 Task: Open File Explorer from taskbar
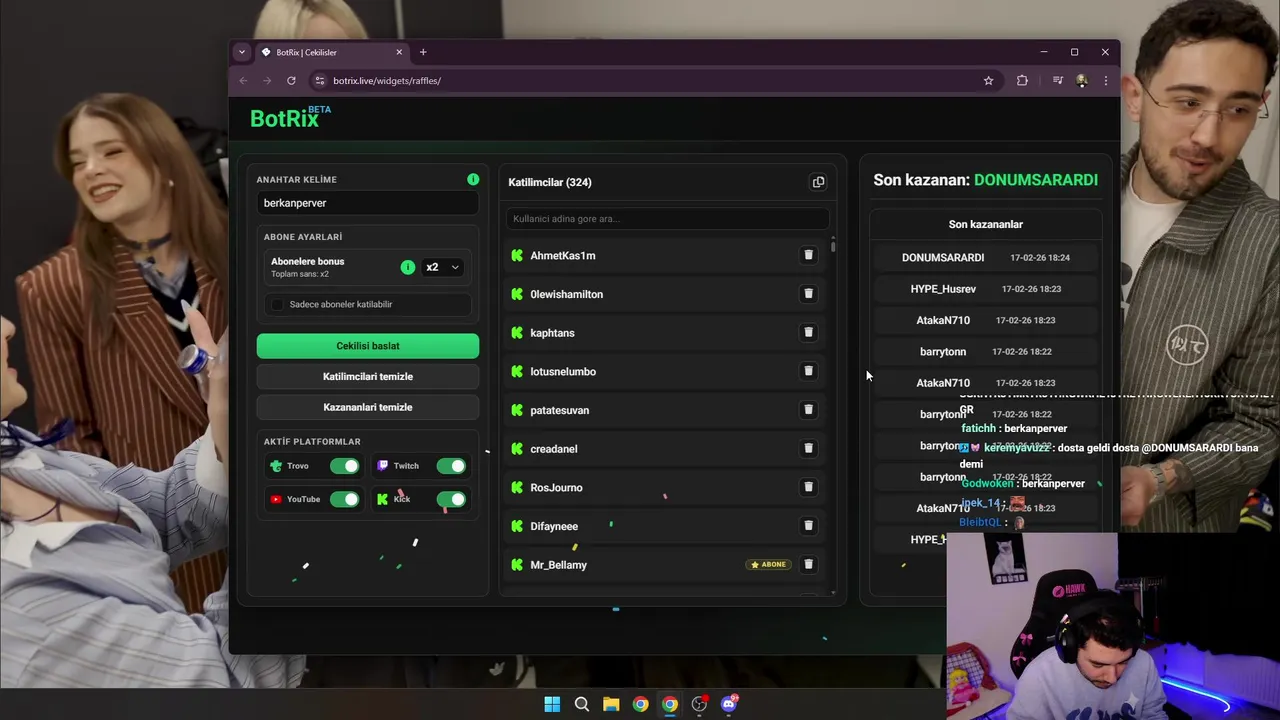611,704
